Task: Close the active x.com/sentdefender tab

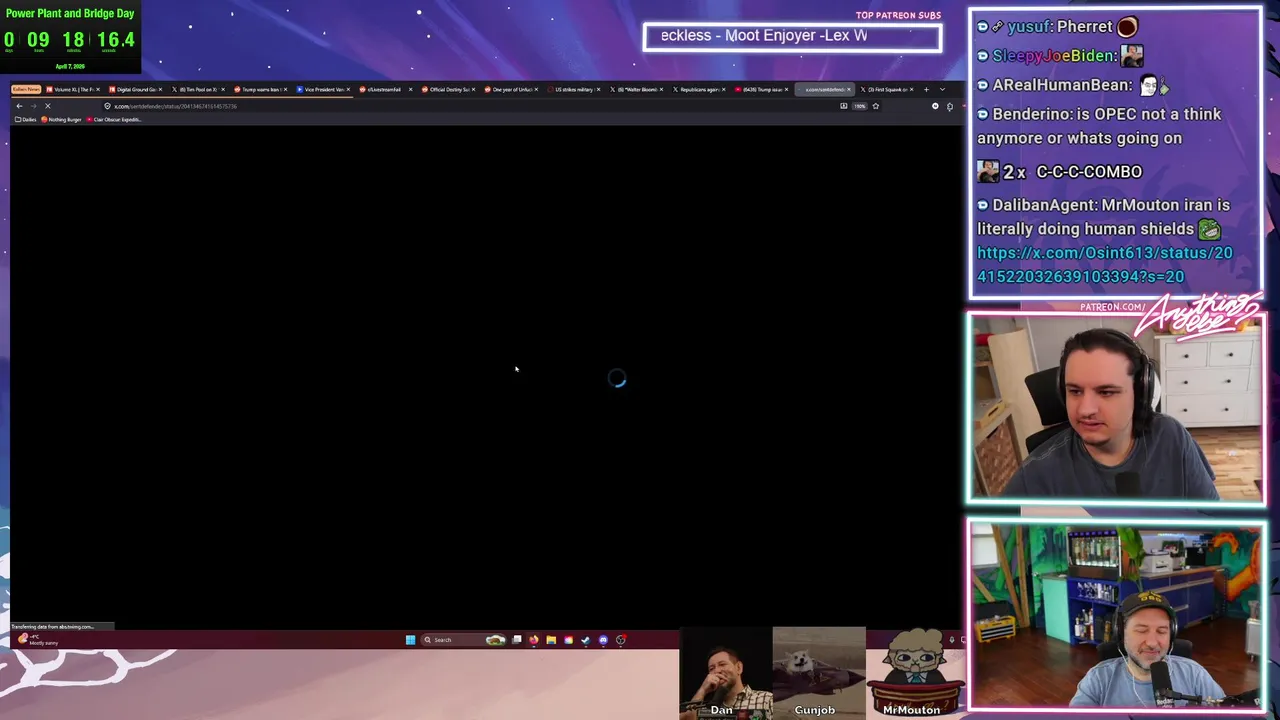Action: pos(849,89)
